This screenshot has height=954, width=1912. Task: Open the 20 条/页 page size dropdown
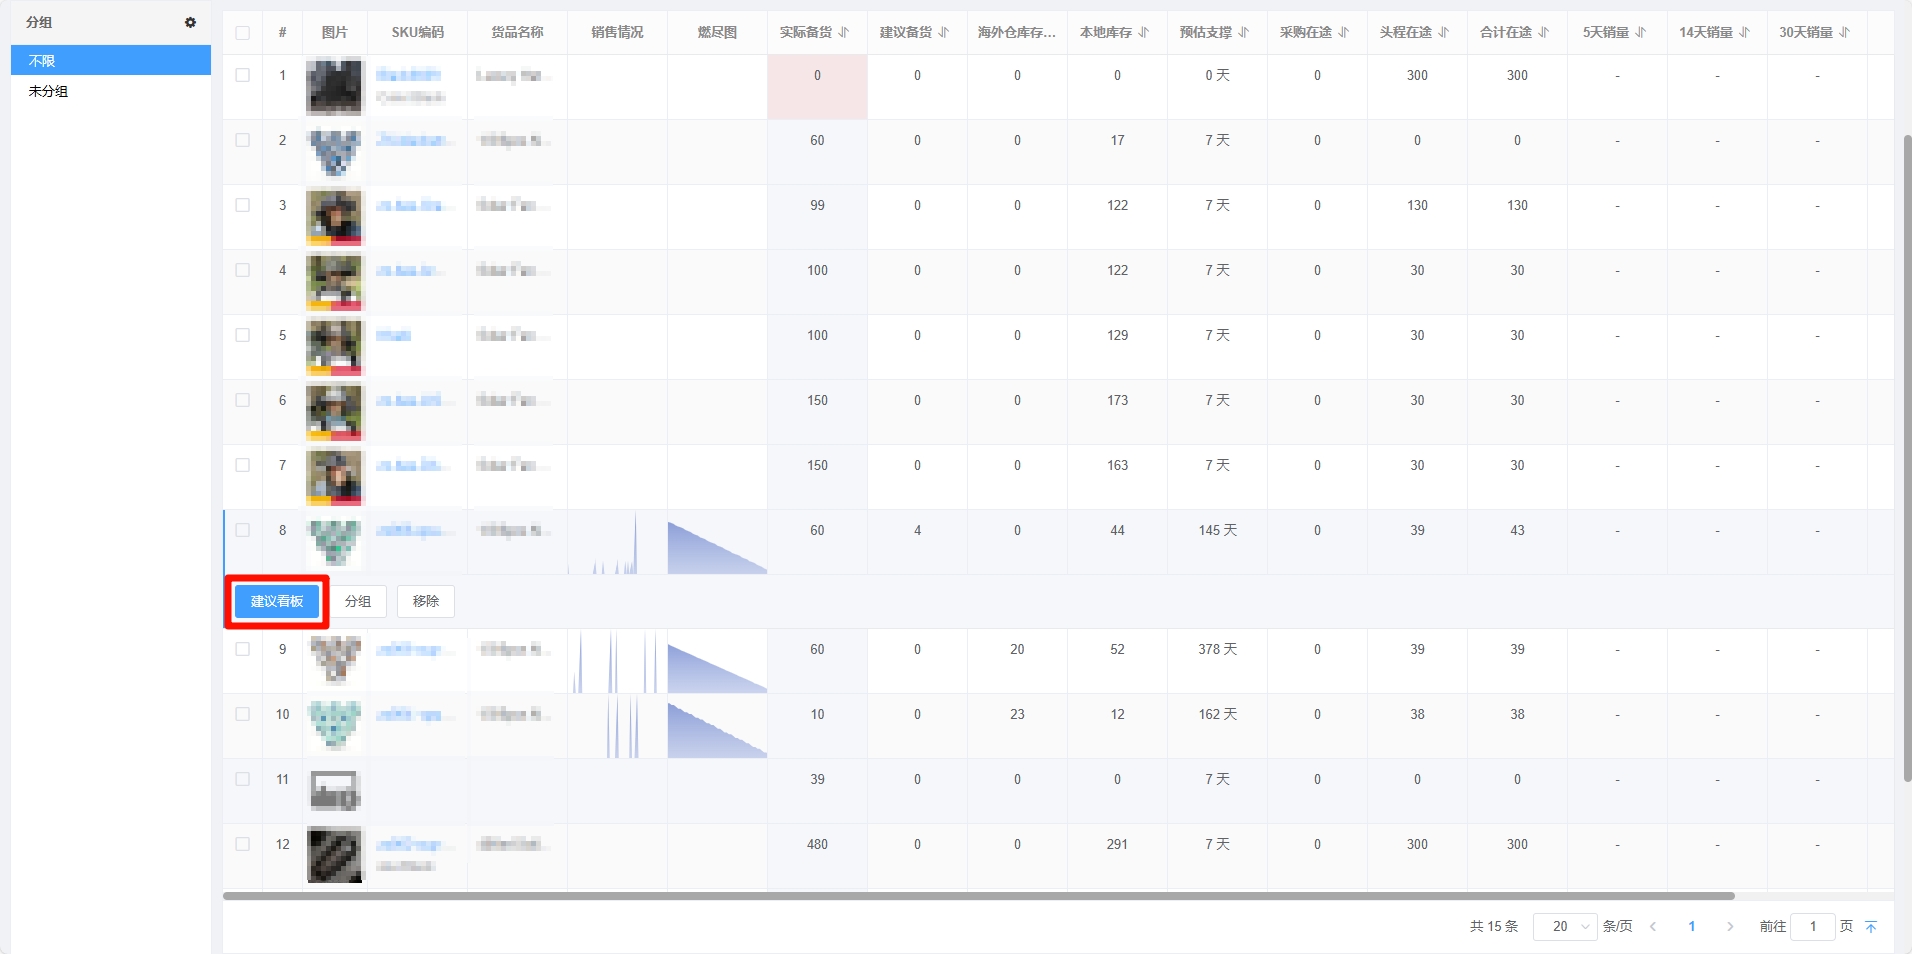pyautogui.click(x=1565, y=927)
